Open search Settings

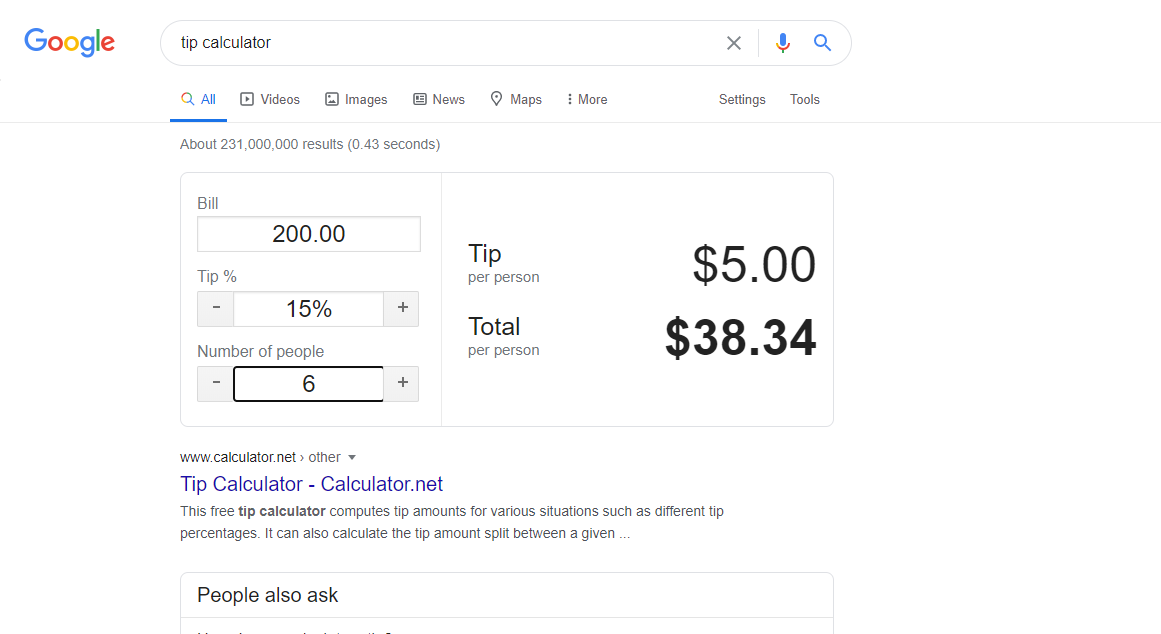[x=742, y=100]
